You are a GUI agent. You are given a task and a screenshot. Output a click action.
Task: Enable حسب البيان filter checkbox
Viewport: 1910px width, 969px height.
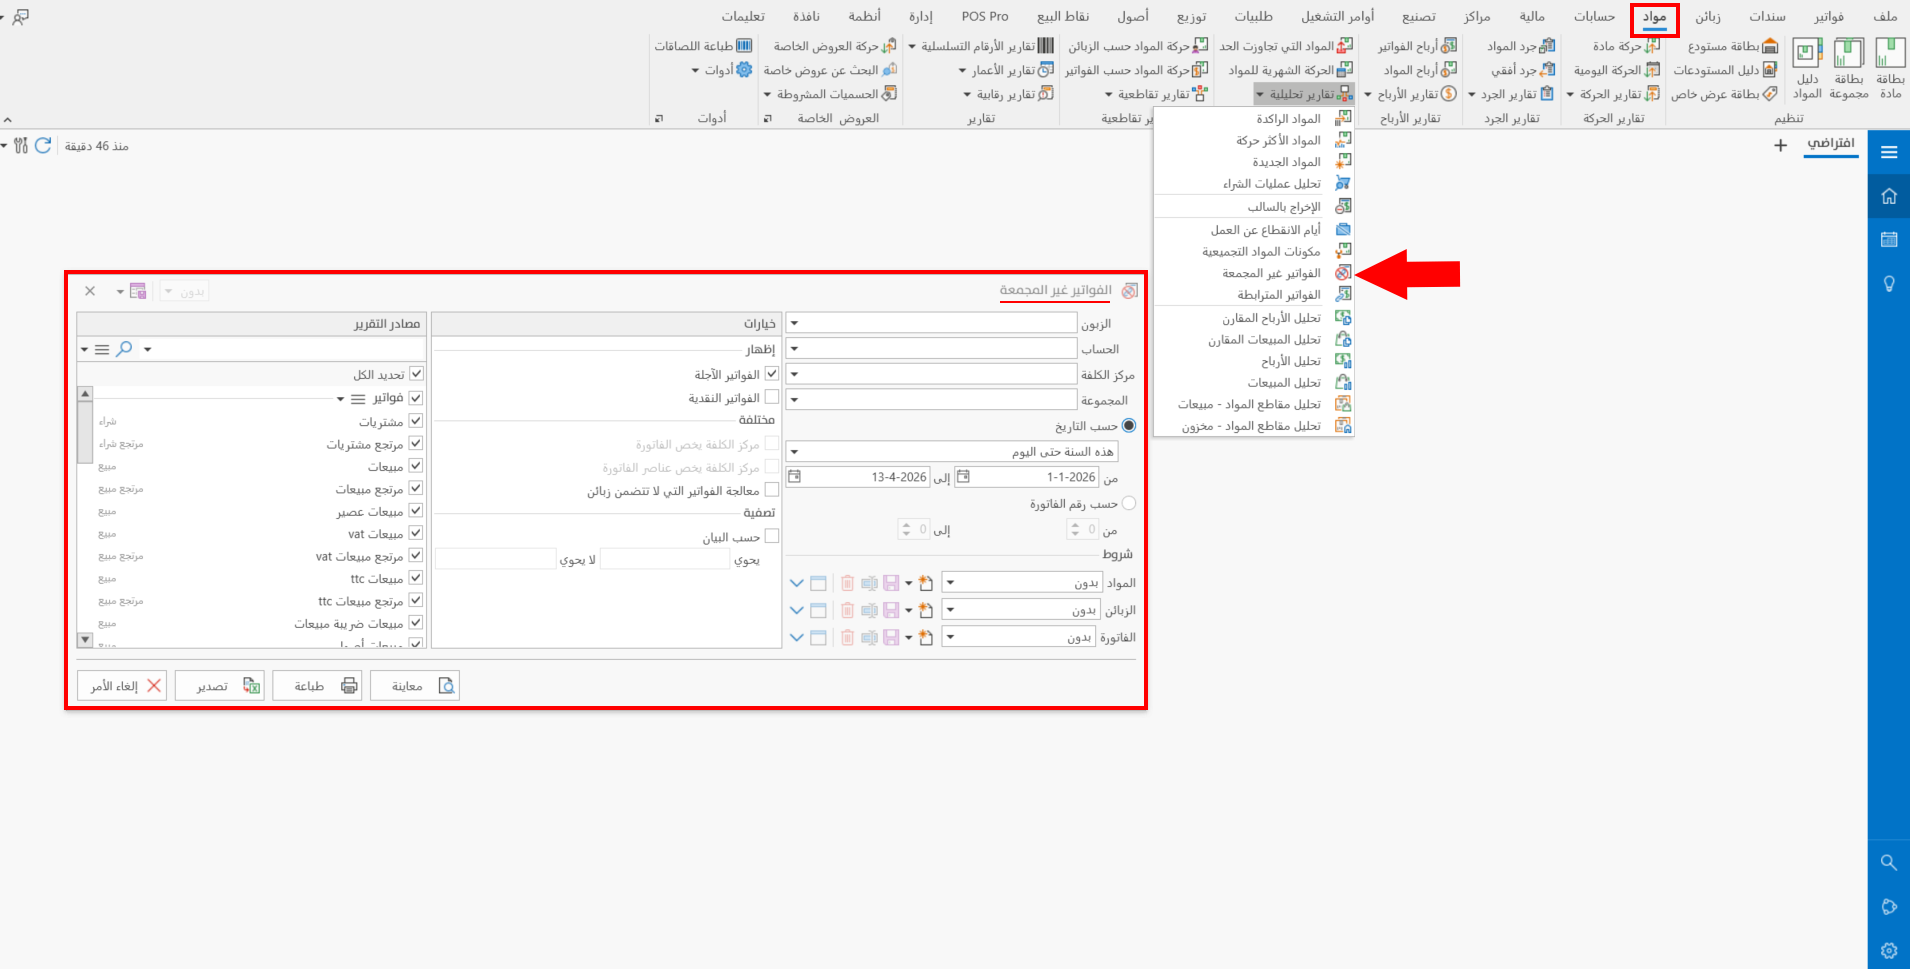click(x=772, y=537)
